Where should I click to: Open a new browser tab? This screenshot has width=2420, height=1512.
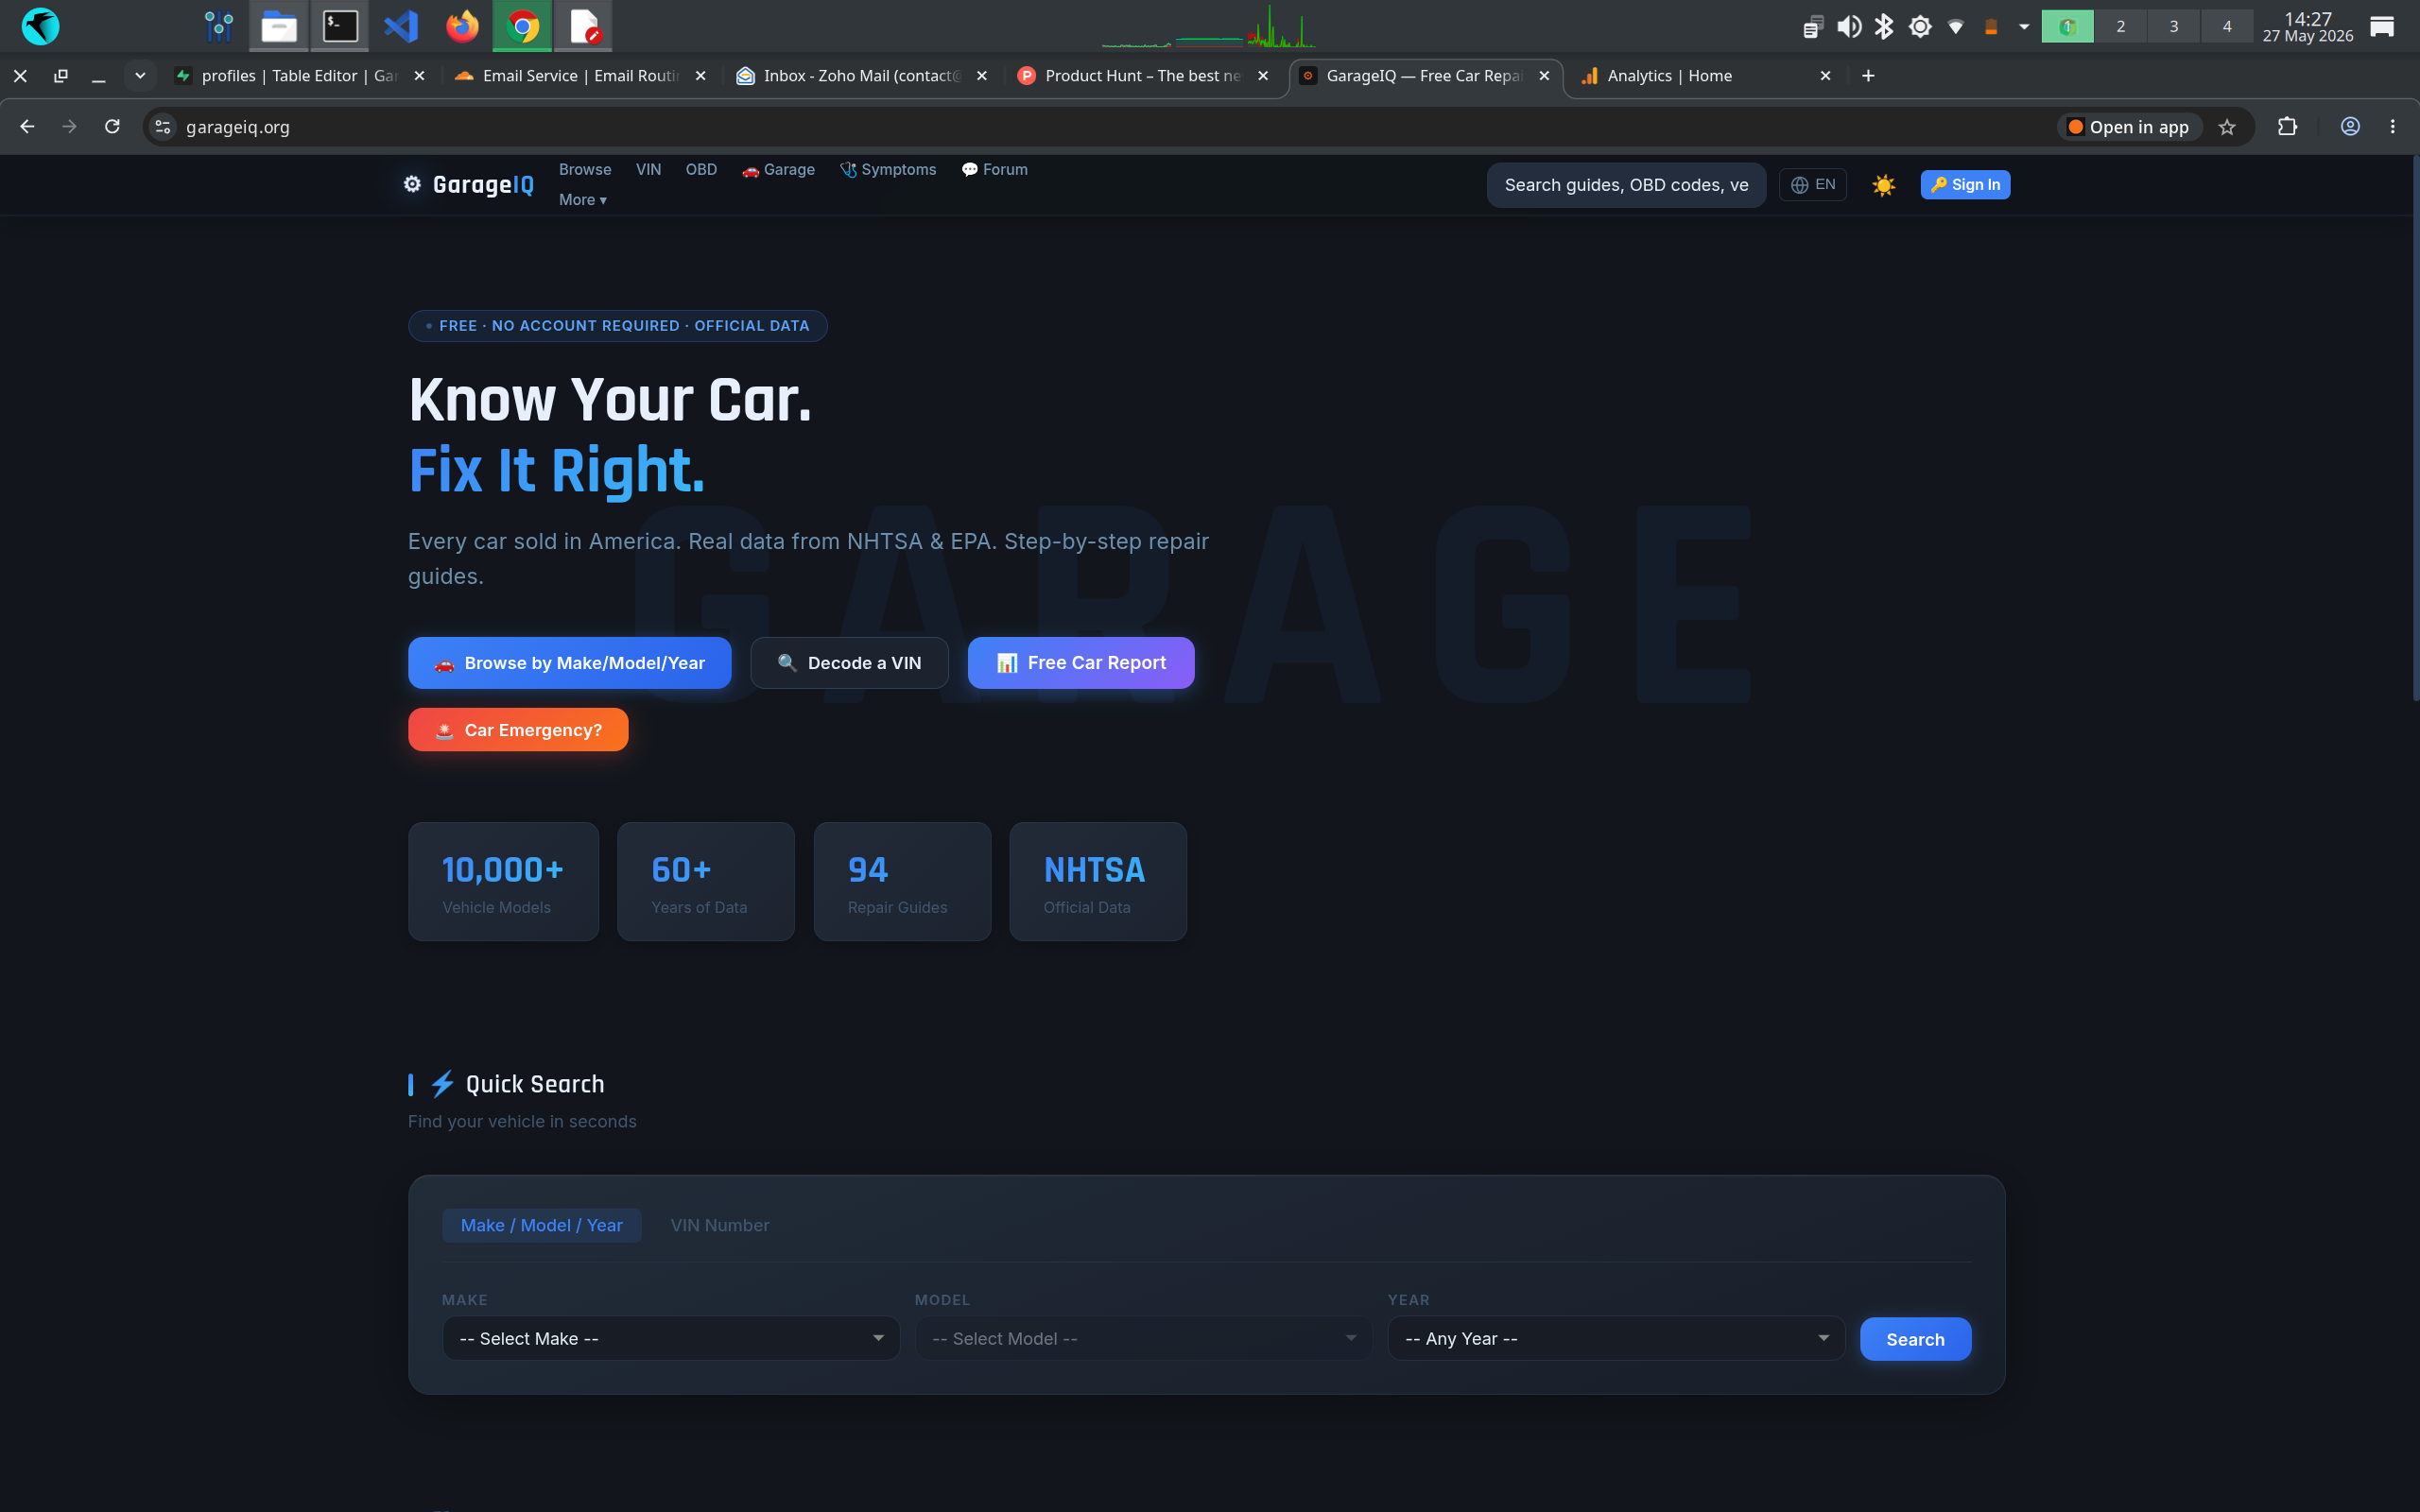point(1868,76)
